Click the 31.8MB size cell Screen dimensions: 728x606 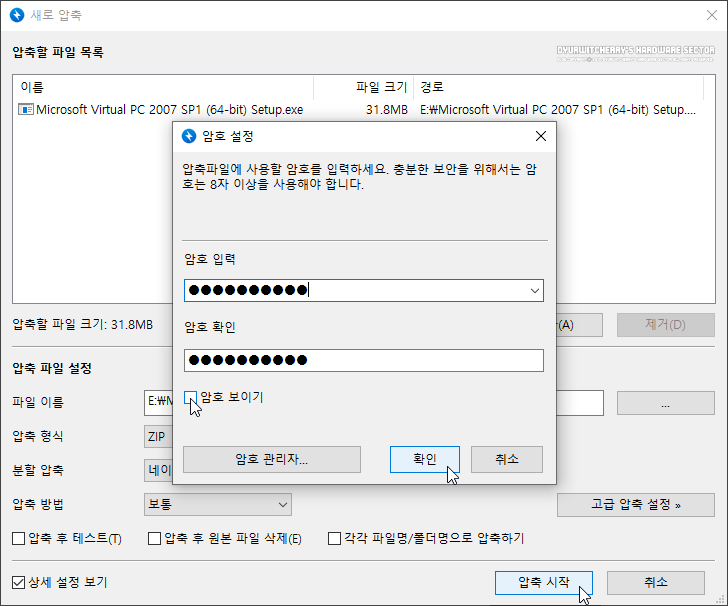point(386,110)
